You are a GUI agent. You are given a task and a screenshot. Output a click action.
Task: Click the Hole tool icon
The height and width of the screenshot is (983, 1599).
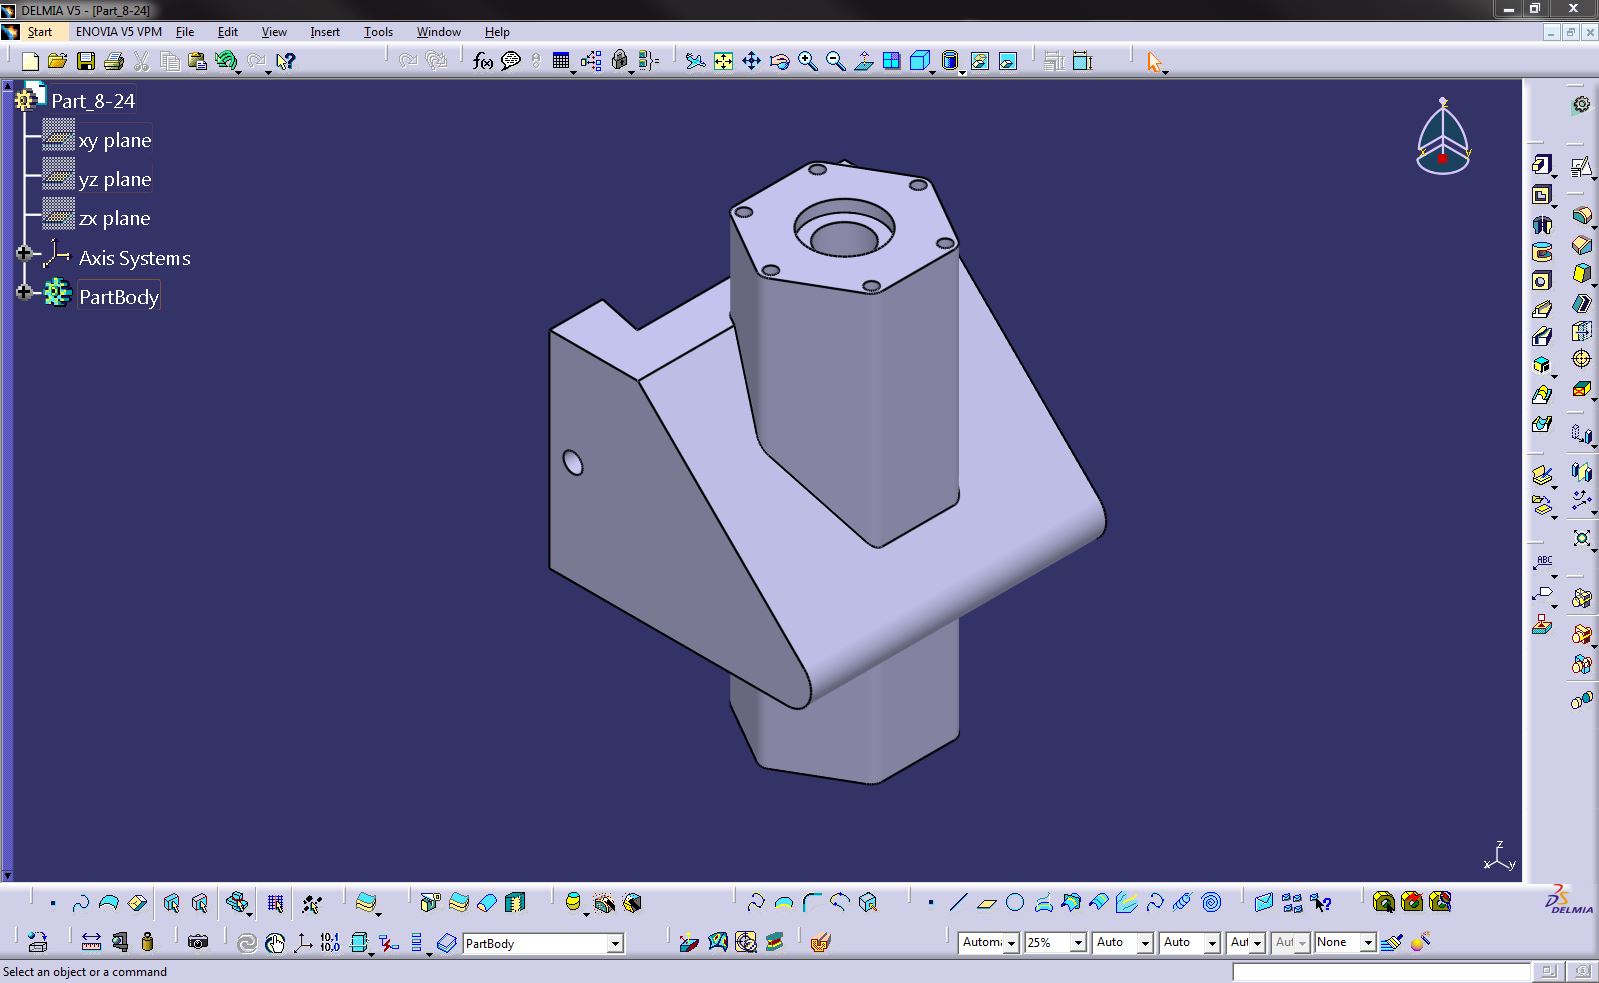click(x=1541, y=281)
